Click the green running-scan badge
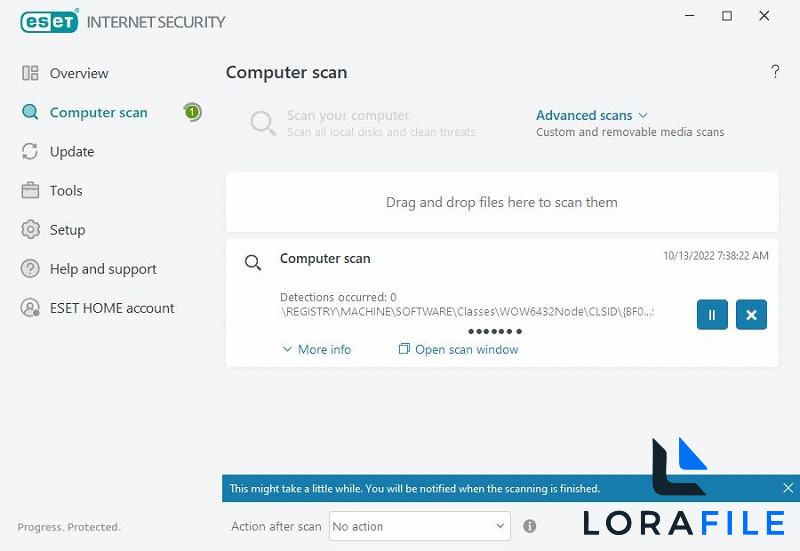 (192, 112)
